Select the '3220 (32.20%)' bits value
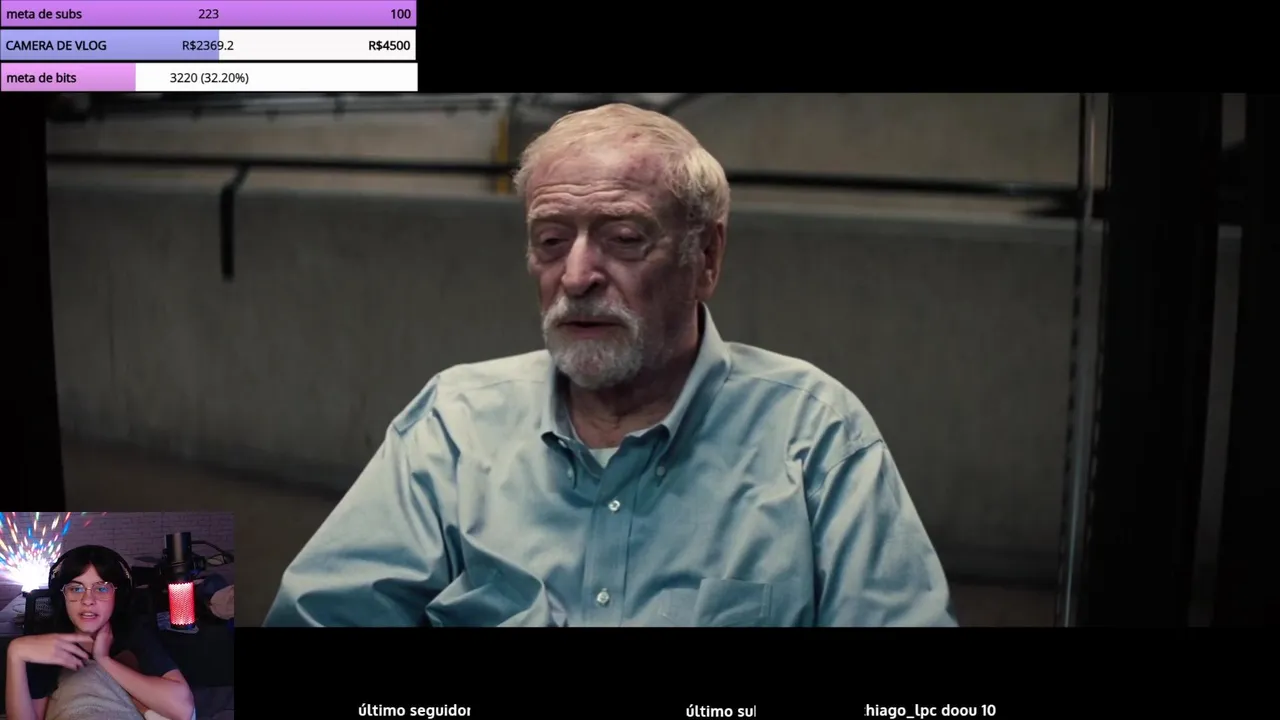Screen dimensions: 1280x720 tap(209, 77)
